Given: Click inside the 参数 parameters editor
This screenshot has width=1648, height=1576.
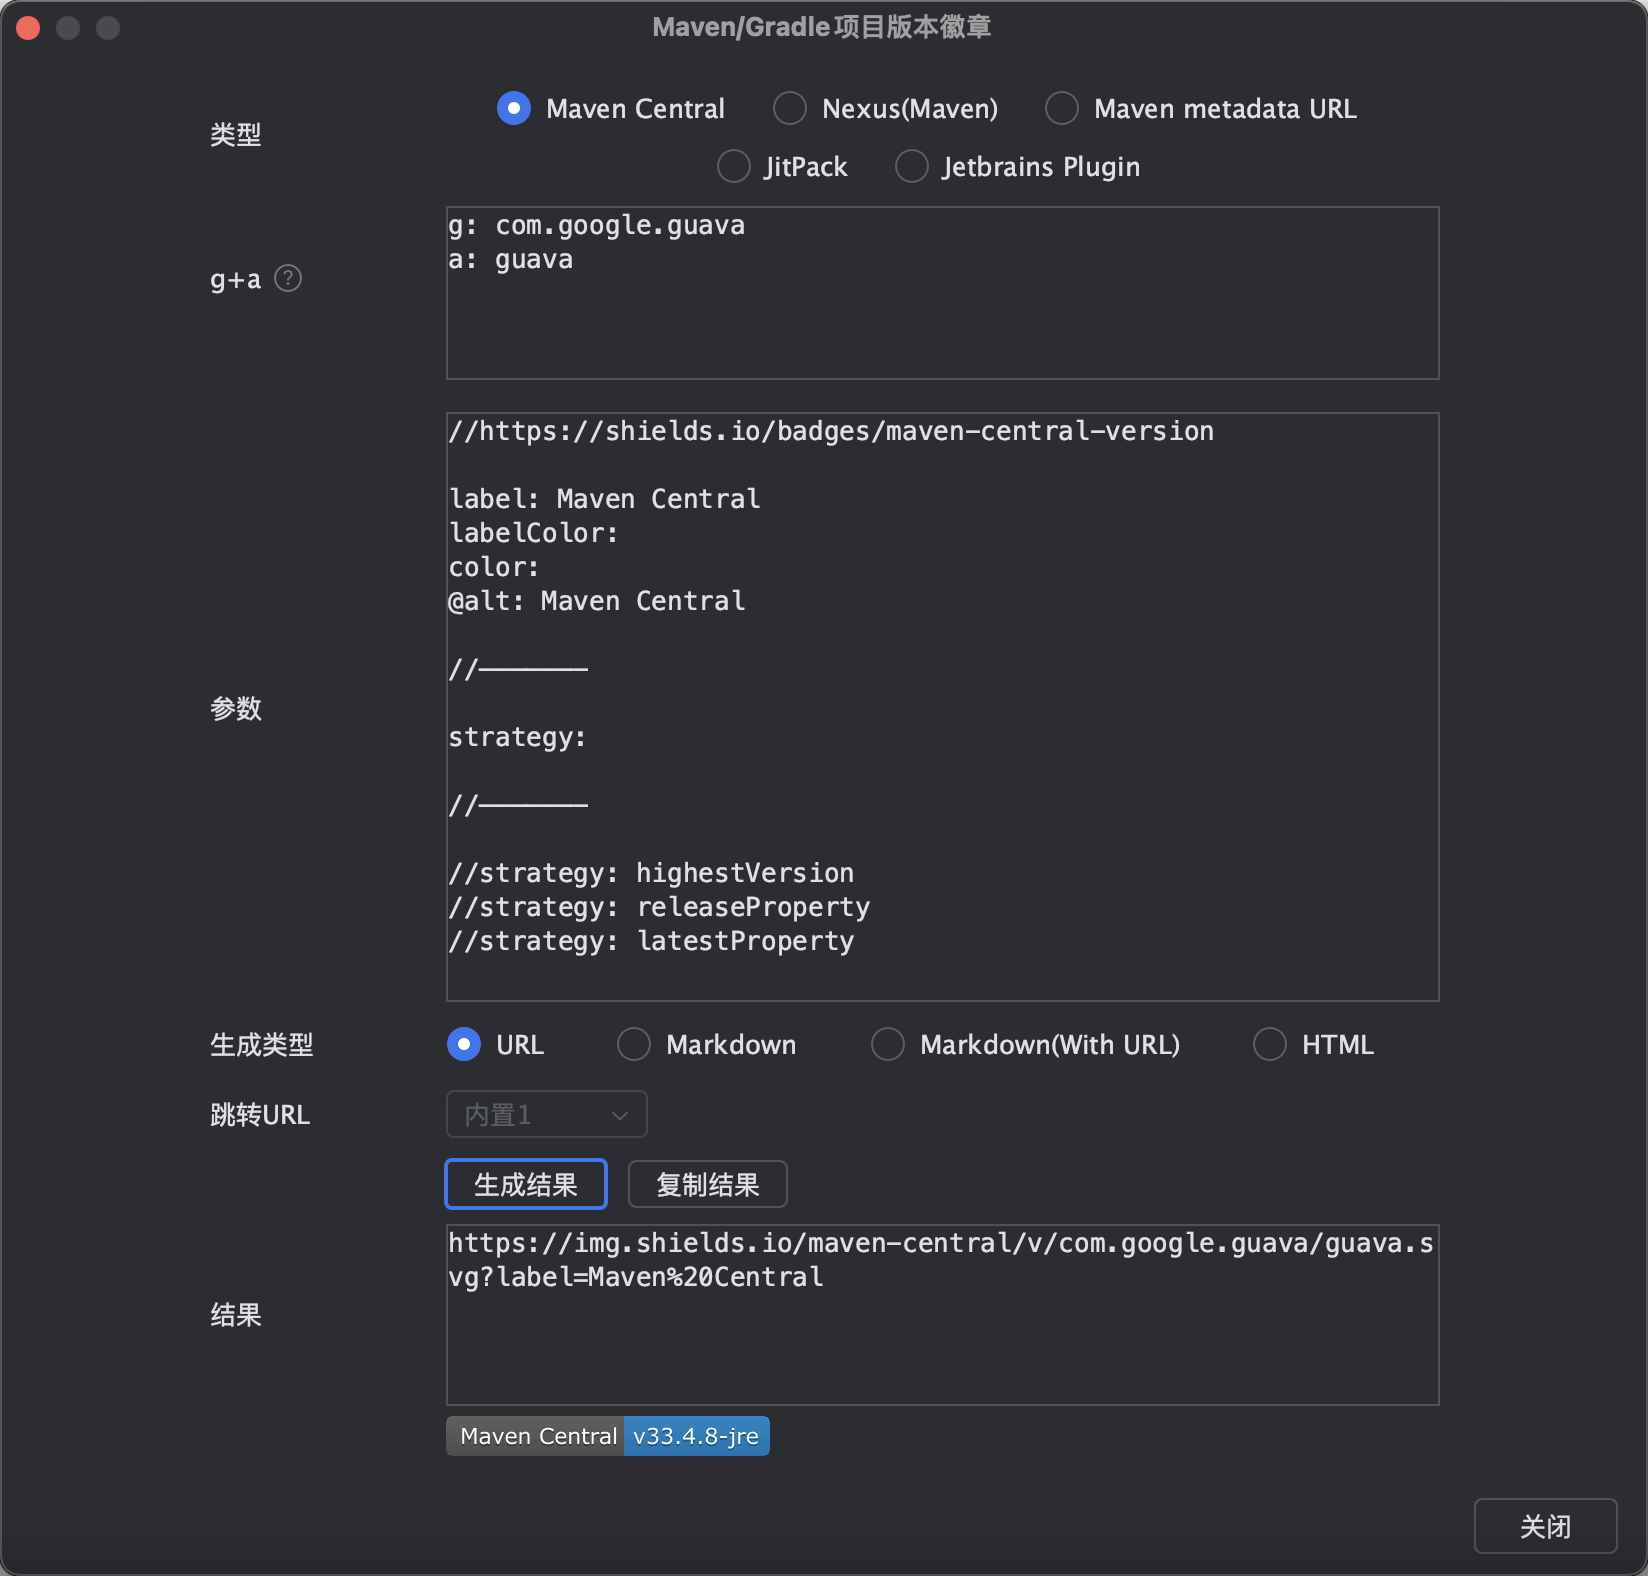Looking at the screenshot, I should click(x=940, y=700).
